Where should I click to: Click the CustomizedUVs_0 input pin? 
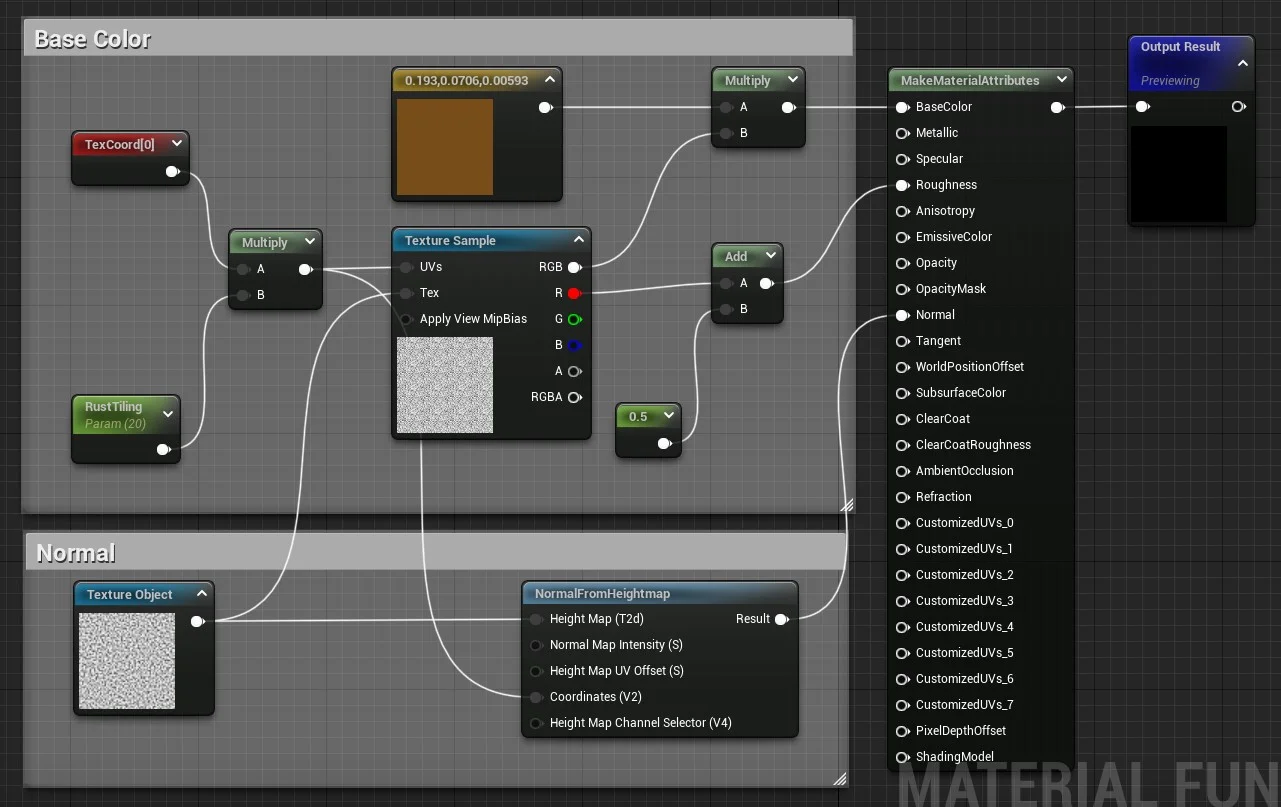(902, 523)
